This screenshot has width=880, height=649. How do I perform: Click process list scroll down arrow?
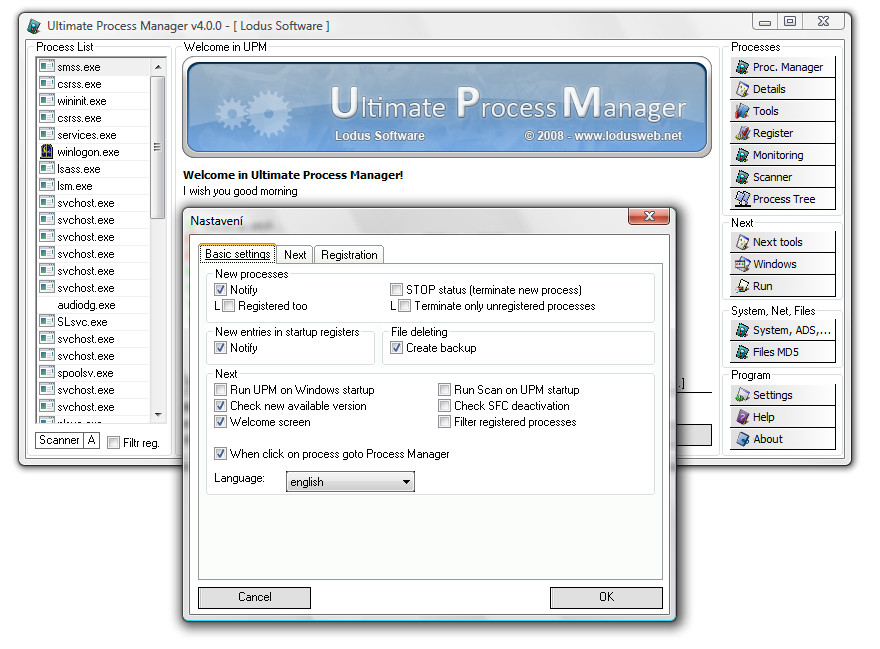pyautogui.click(x=158, y=415)
